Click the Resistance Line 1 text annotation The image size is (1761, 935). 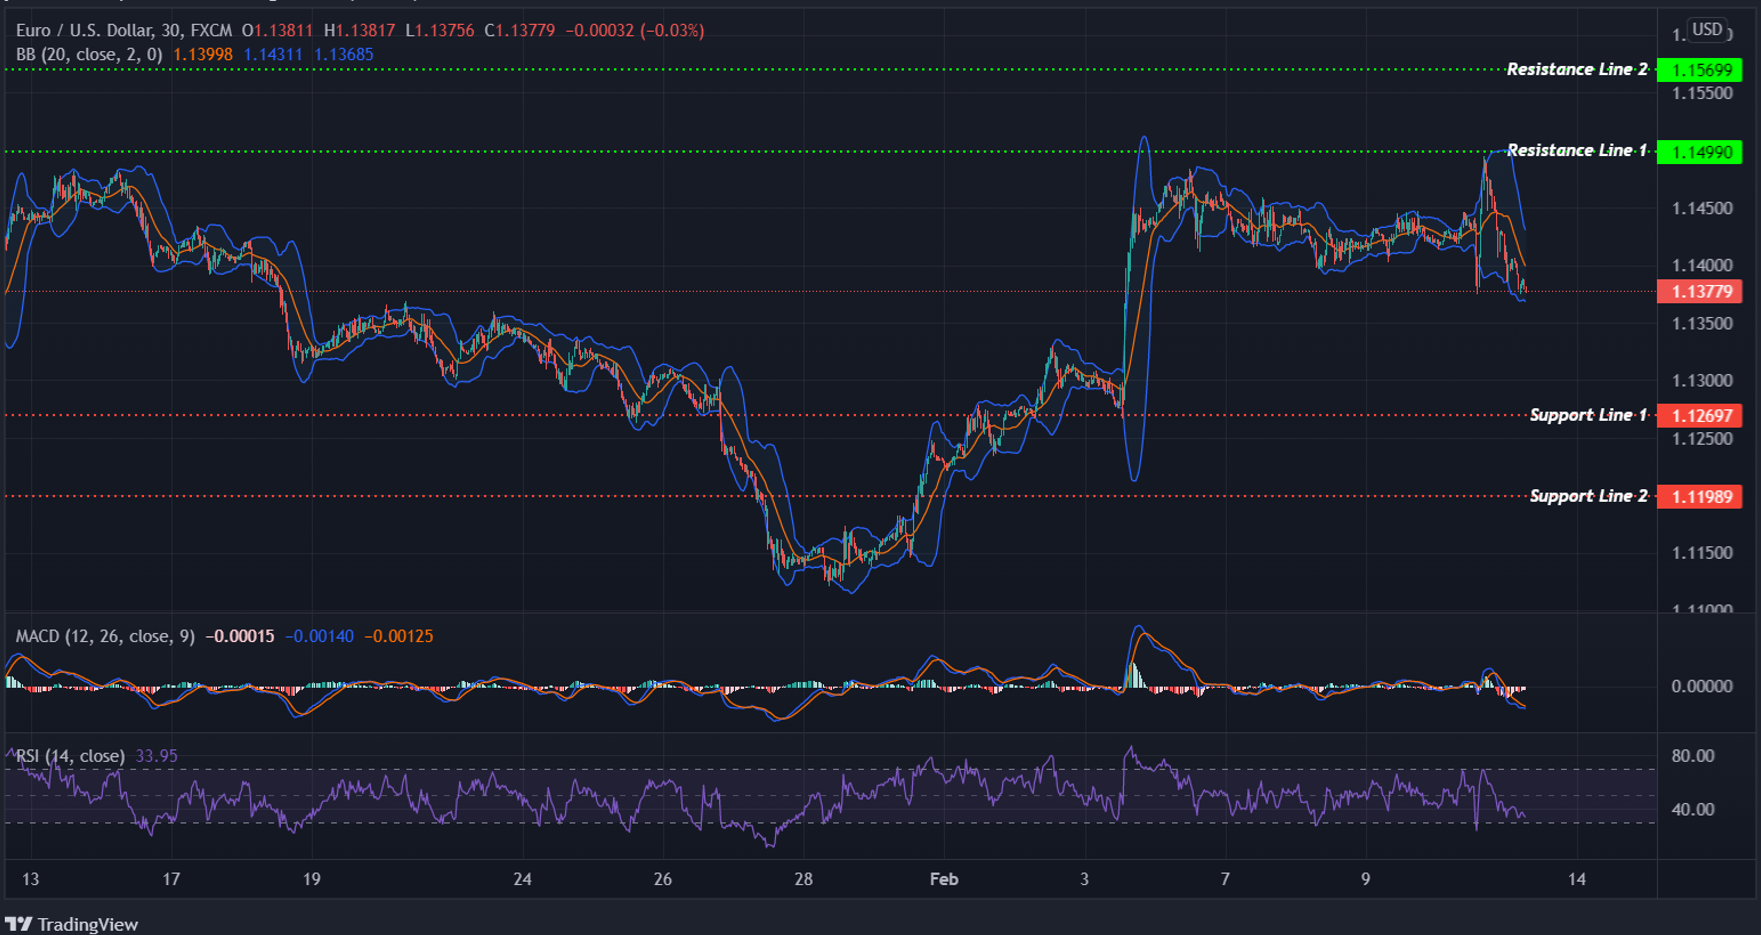point(1577,150)
